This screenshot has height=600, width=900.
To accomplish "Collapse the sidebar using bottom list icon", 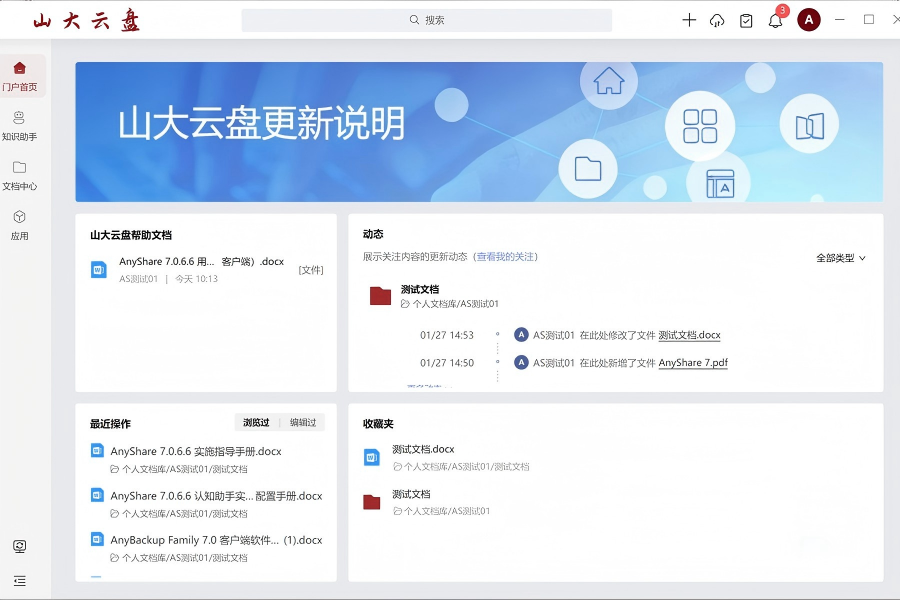I will (20, 580).
